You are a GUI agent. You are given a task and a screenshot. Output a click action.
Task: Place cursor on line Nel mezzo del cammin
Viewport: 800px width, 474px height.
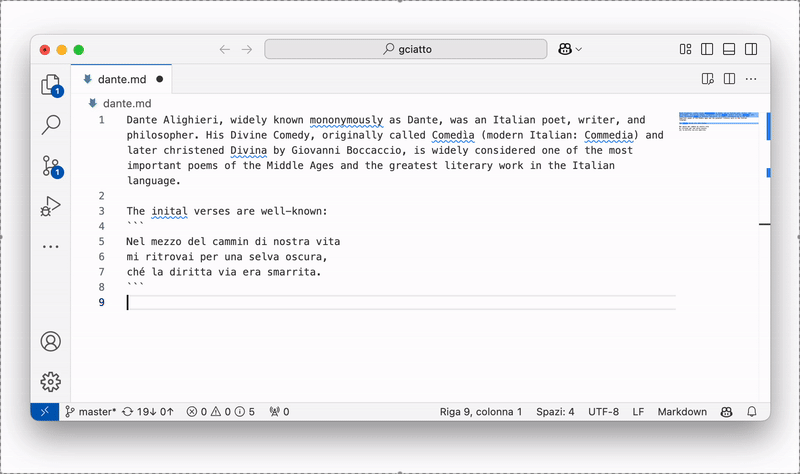[x=233, y=241]
